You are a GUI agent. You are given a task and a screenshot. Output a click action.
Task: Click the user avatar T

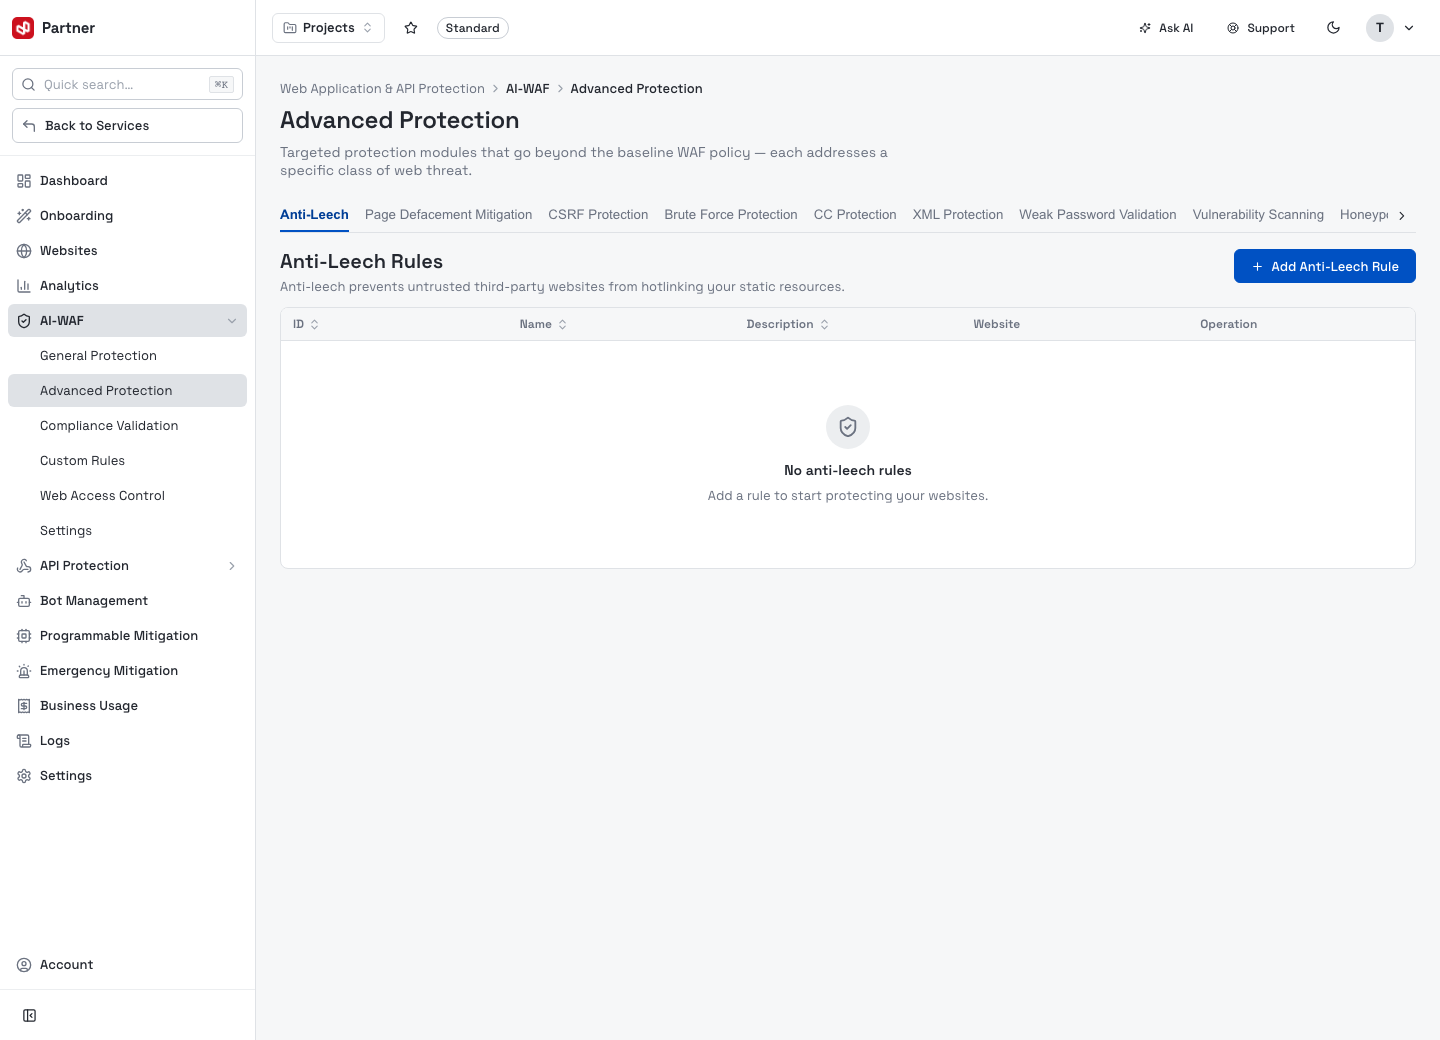pos(1380,28)
